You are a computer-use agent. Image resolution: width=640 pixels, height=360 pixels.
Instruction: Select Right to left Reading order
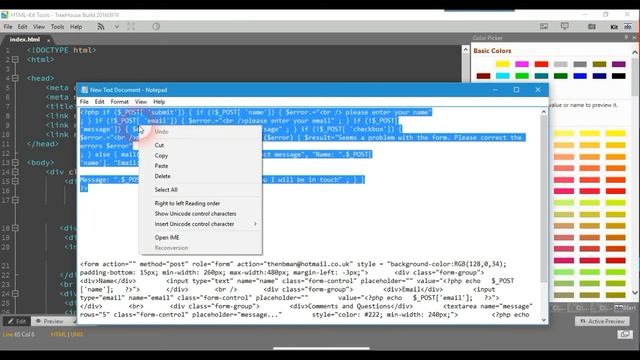(187, 203)
